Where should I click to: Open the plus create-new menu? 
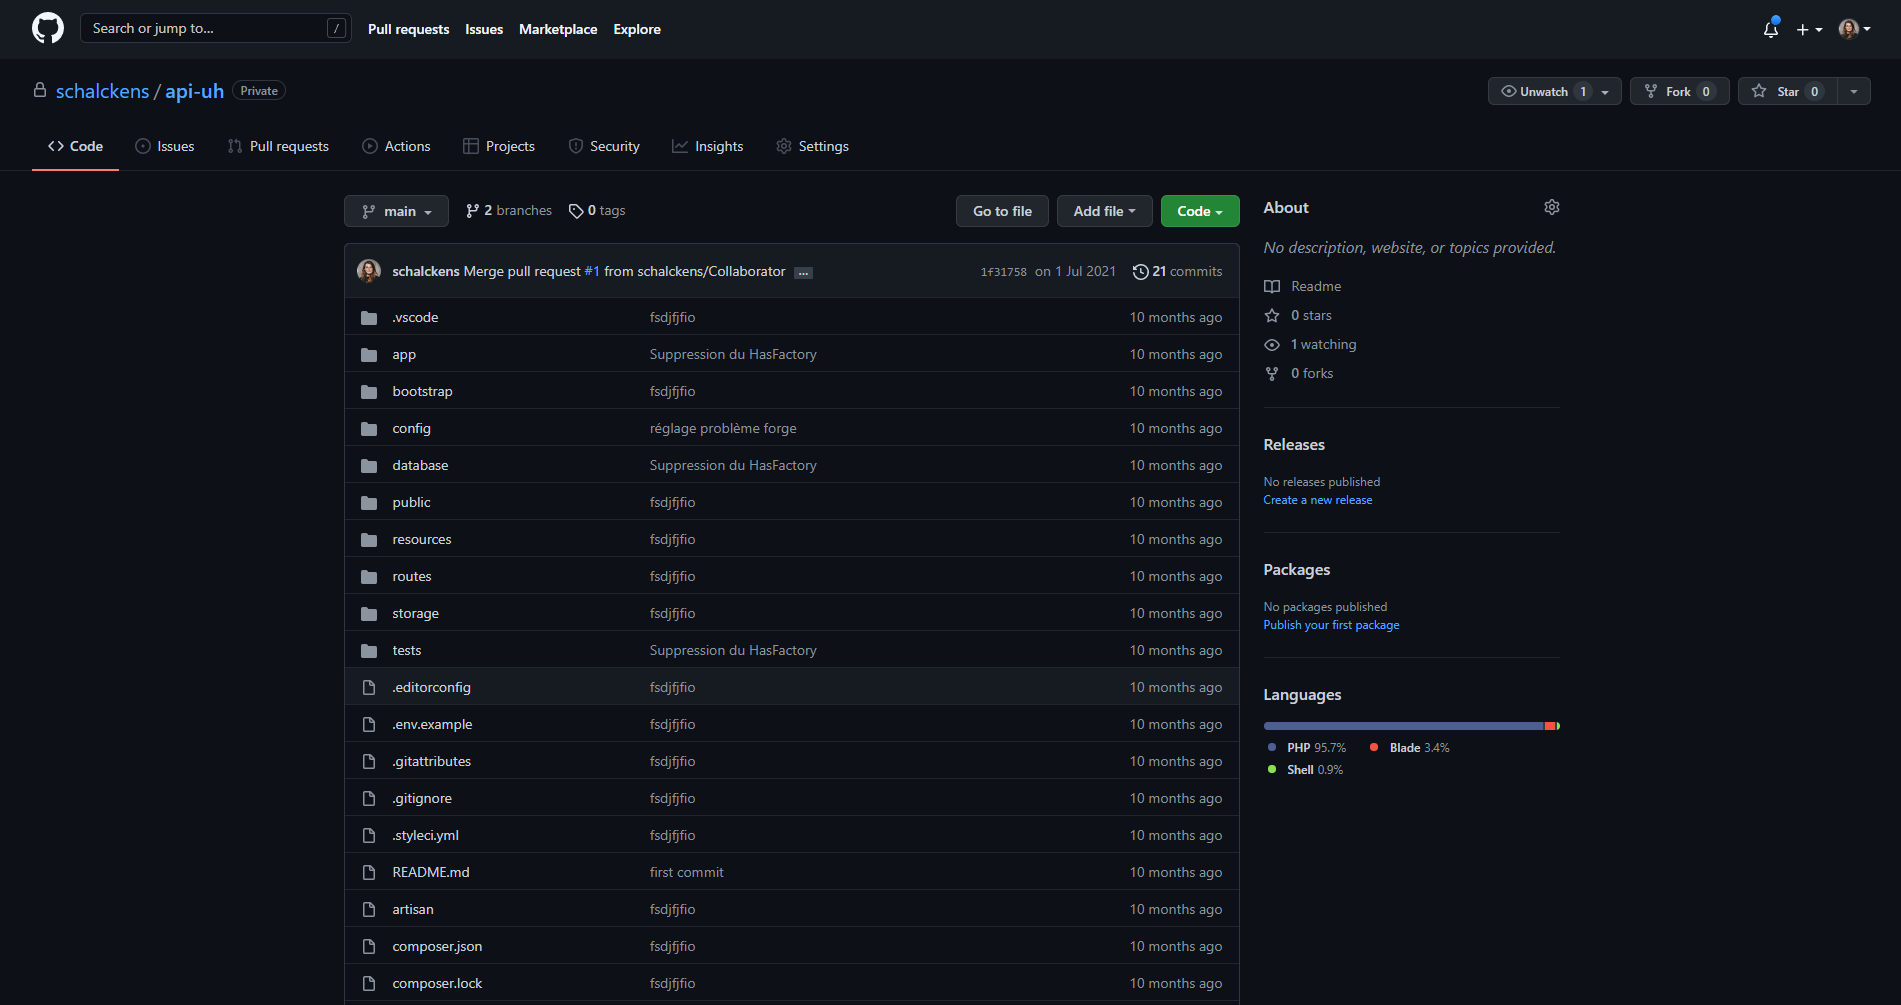[x=1809, y=29]
